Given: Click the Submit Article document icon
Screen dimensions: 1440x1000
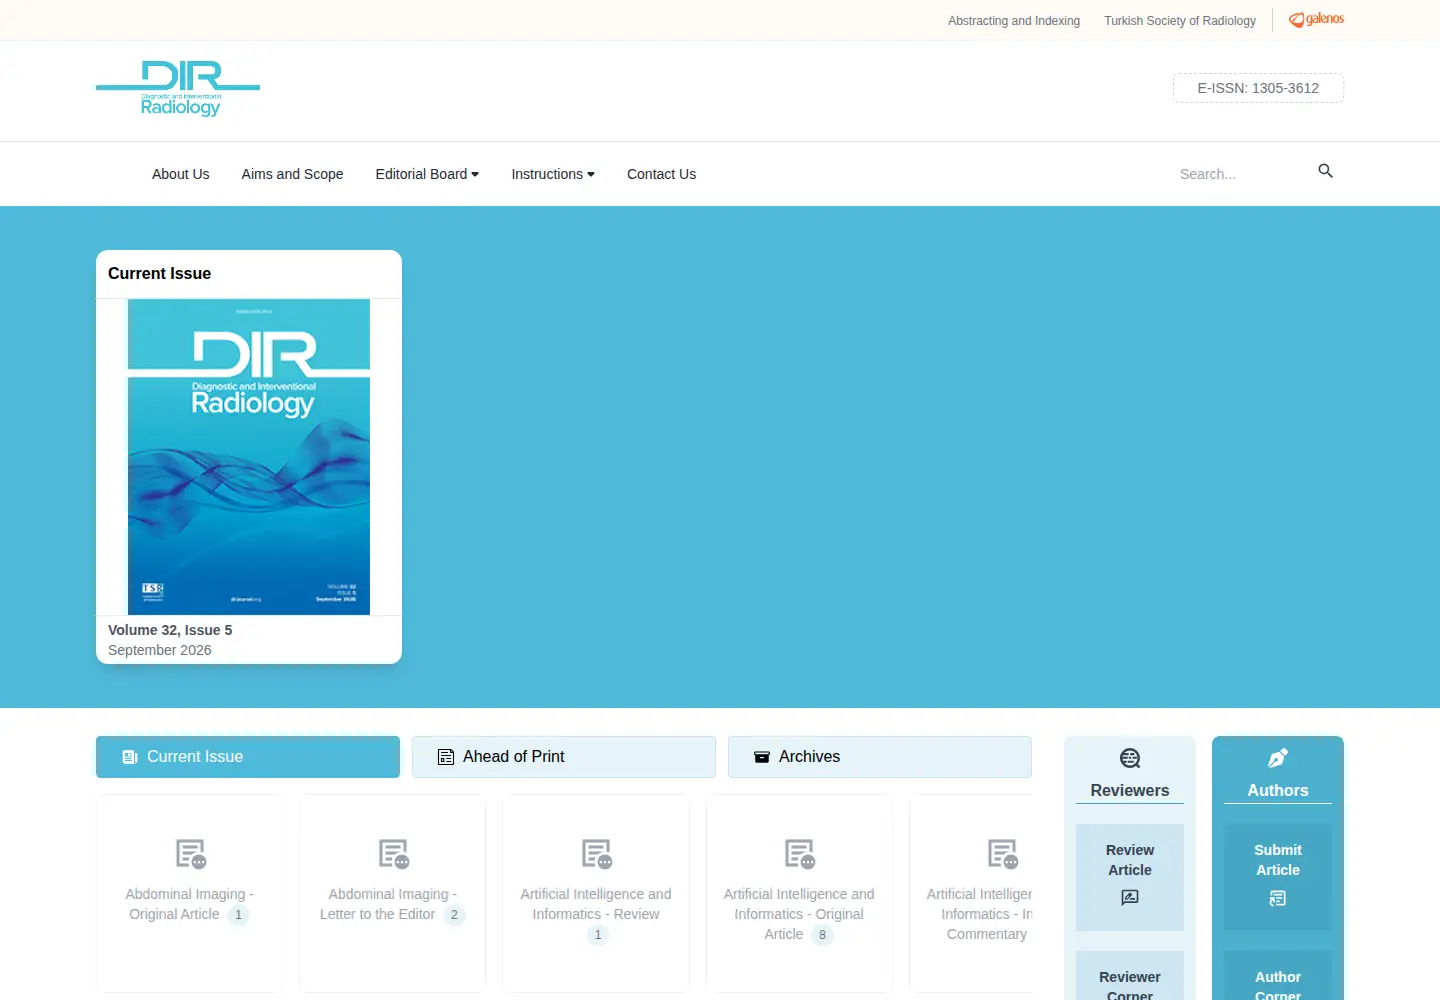Looking at the screenshot, I should pos(1278,898).
